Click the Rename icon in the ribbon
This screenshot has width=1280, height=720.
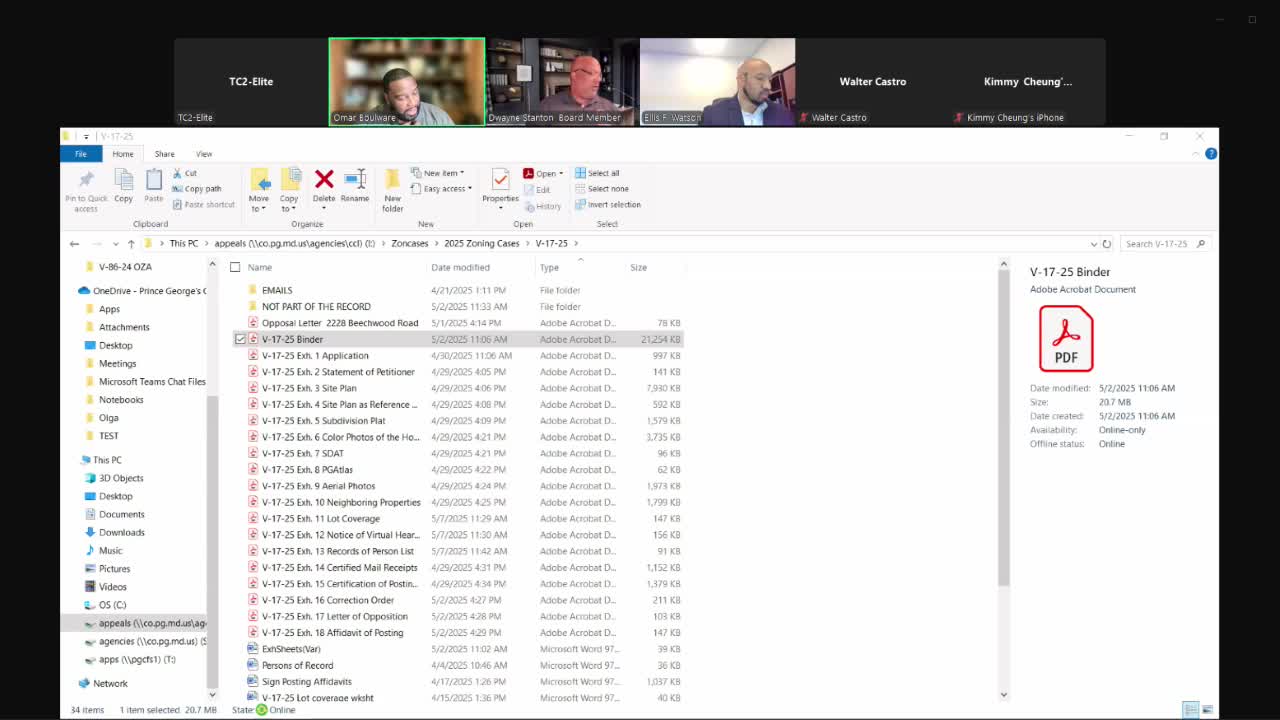(x=355, y=185)
